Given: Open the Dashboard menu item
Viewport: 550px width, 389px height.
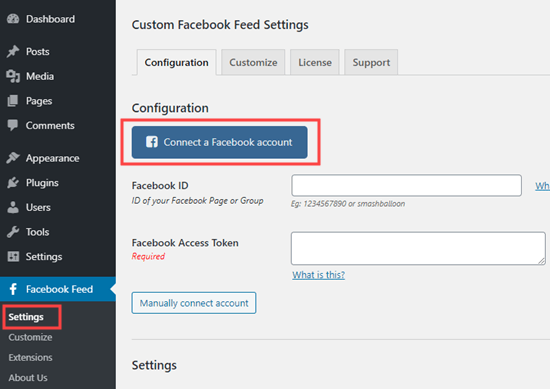Looking at the screenshot, I should (58, 19).
